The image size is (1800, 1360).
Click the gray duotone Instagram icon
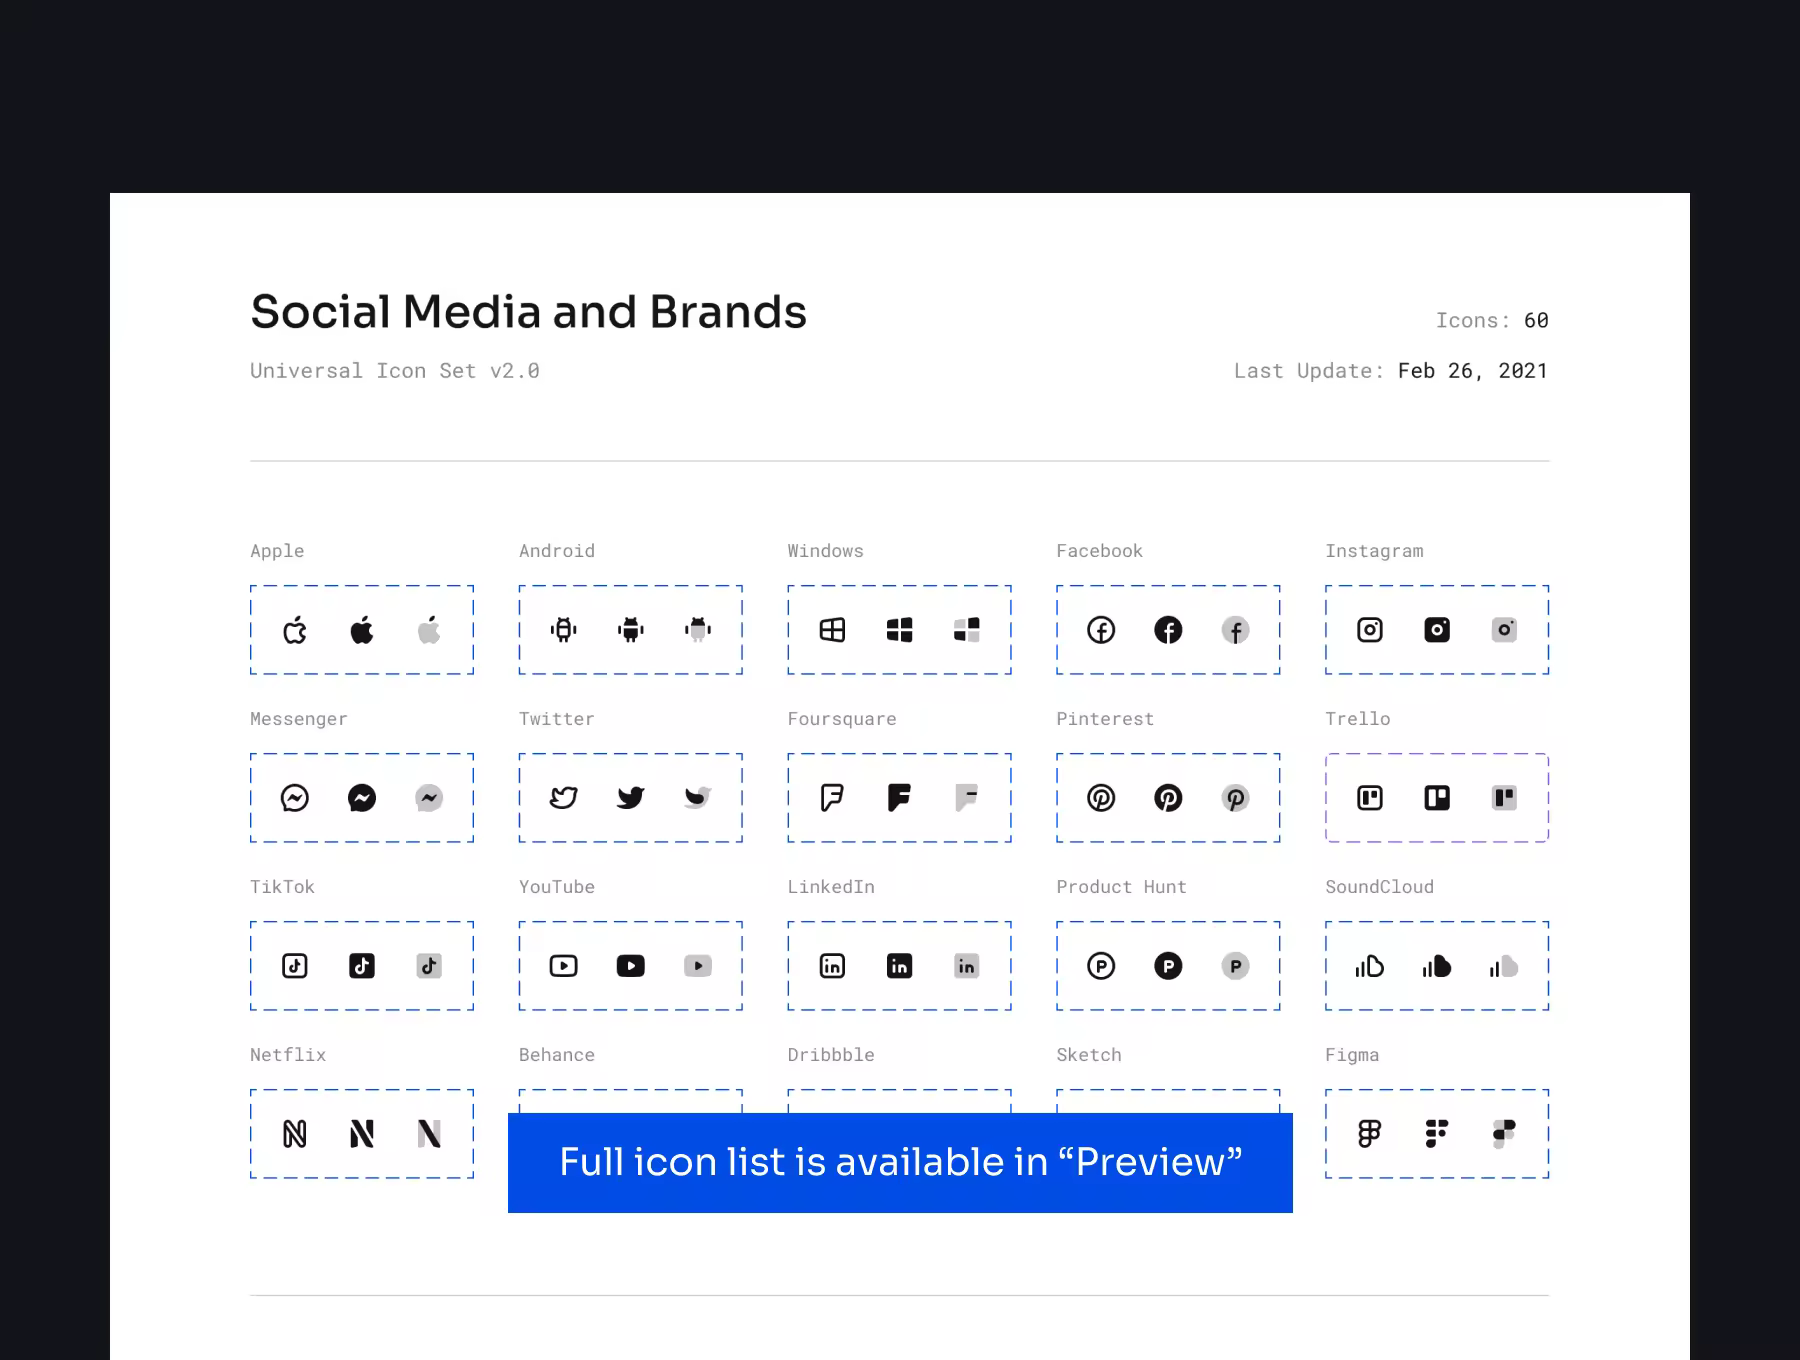coord(1504,630)
